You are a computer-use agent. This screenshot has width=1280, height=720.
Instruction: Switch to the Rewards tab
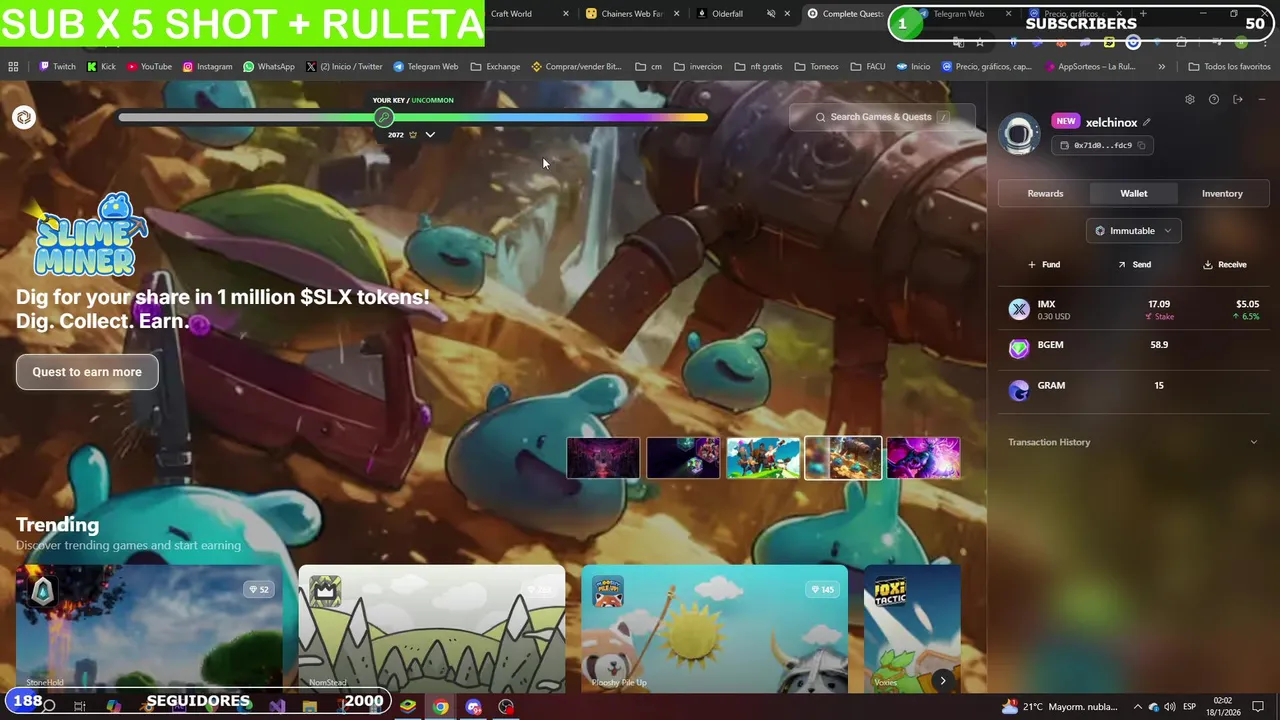coord(1045,194)
